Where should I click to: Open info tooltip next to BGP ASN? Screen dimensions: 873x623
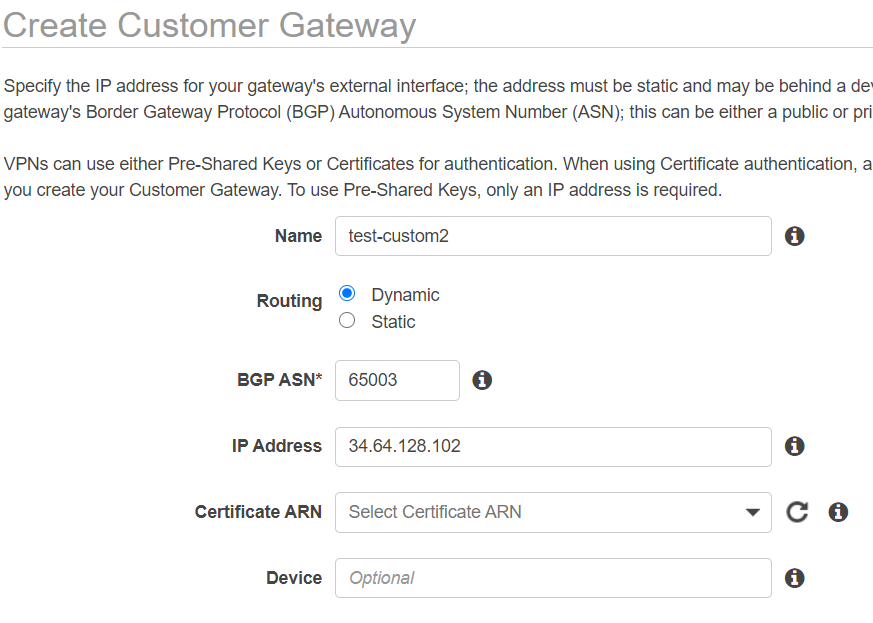click(x=482, y=380)
